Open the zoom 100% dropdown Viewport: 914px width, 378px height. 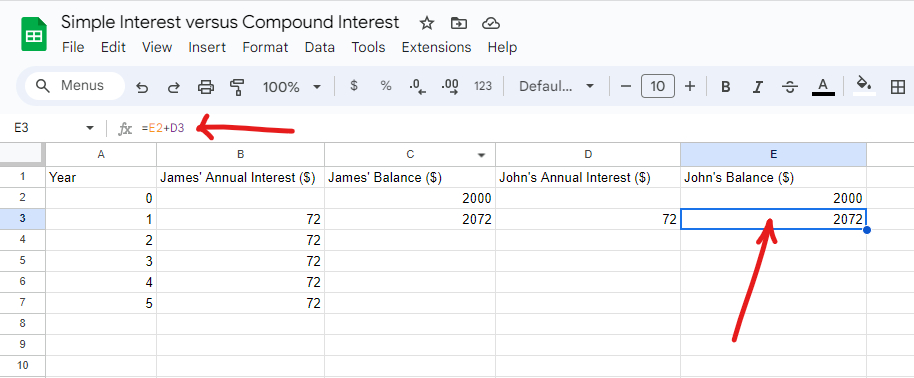(291, 87)
